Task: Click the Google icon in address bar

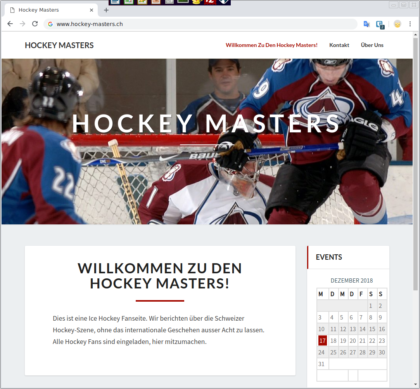Action: (50, 24)
